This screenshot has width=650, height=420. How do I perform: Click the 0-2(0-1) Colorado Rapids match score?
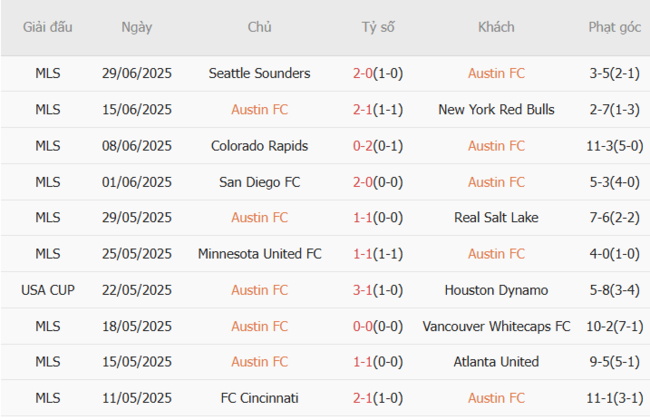pos(378,146)
